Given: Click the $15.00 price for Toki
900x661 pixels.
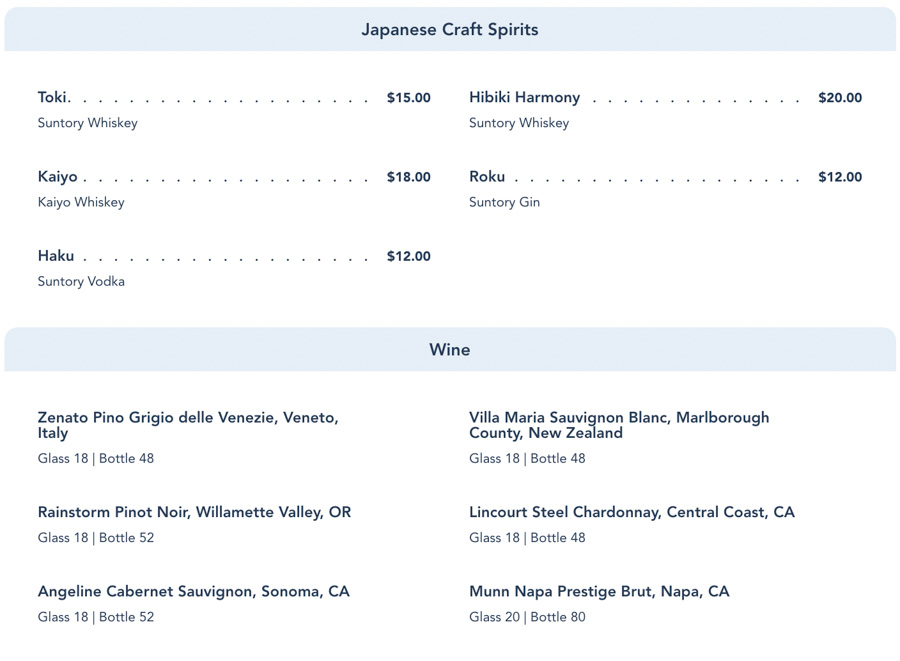Looking at the screenshot, I should pyautogui.click(x=408, y=98).
